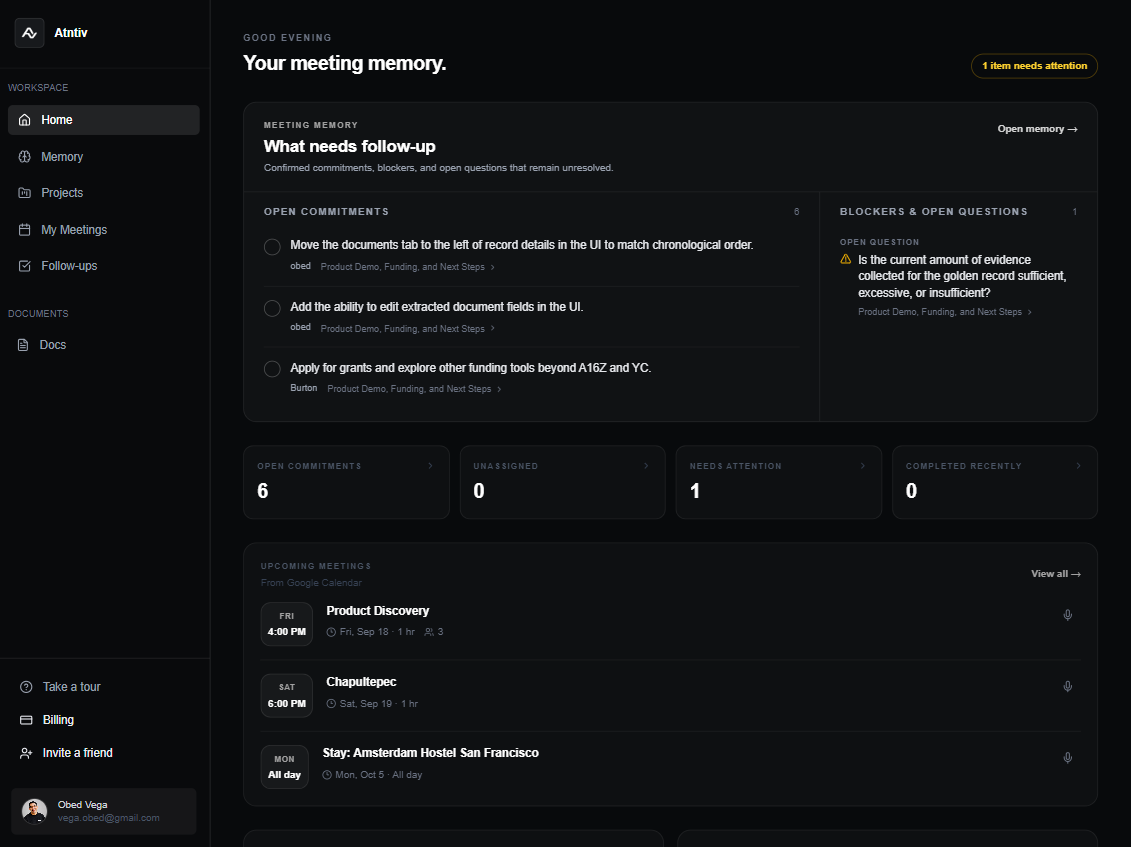Click clock icon under Product Discovery
This screenshot has height=847, width=1131.
[x=331, y=632]
